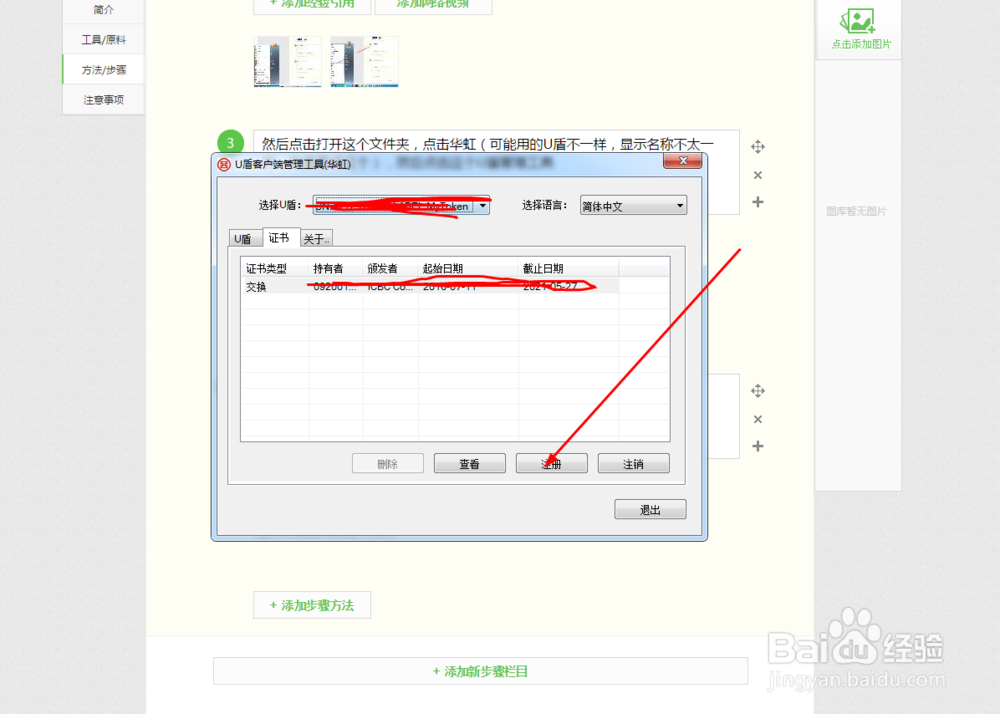This screenshot has width=1000, height=714.
Task: Click the plus icon beside the lower step box
Action: tap(758, 446)
